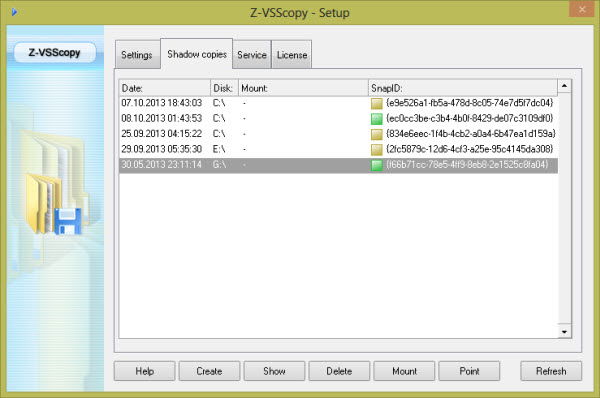Click SnapID starting with {2fc5879c

click(x=470, y=149)
